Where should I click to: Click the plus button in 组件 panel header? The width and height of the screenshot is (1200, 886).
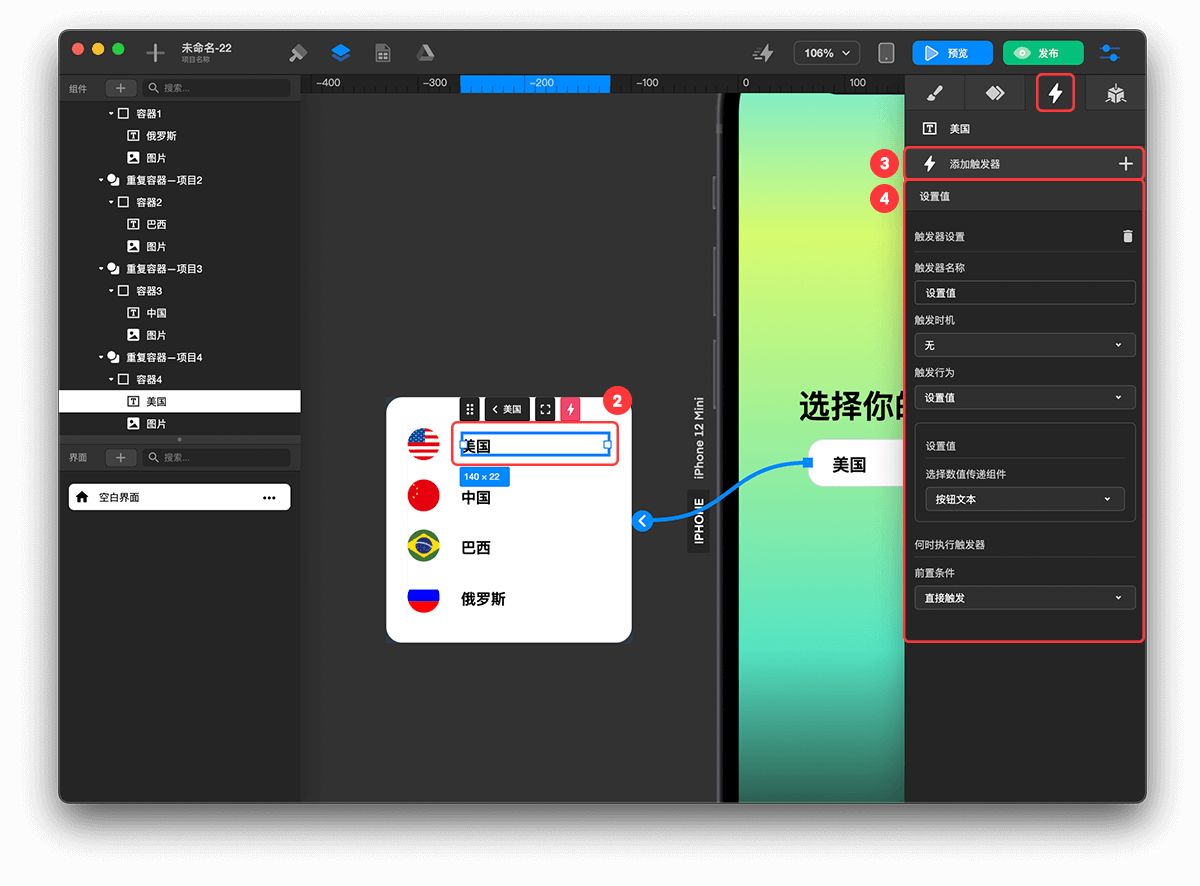point(121,88)
